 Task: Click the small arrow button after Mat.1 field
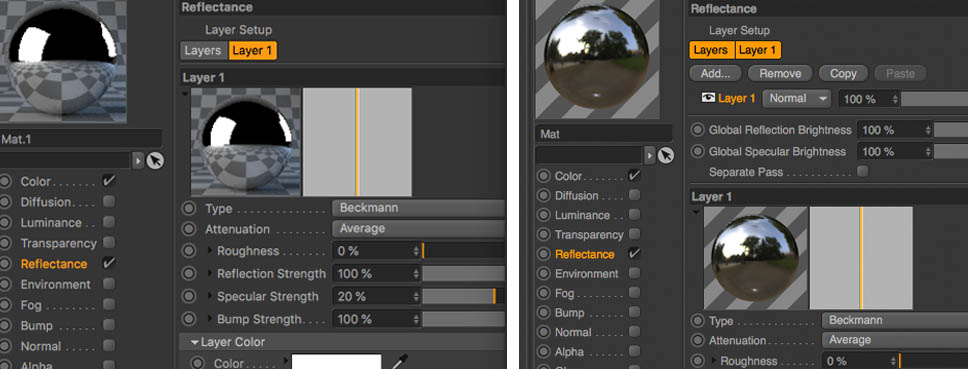pyautogui.click(x=138, y=161)
